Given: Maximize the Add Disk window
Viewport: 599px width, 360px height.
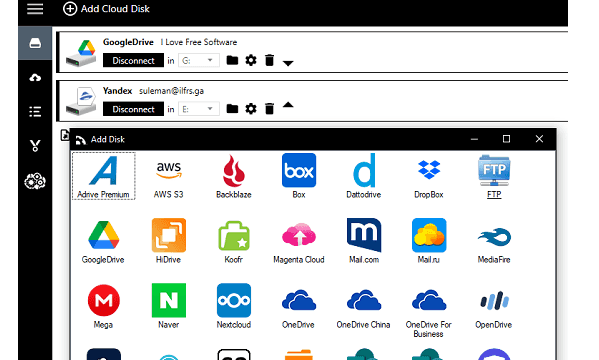Looking at the screenshot, I should (506, 139).
